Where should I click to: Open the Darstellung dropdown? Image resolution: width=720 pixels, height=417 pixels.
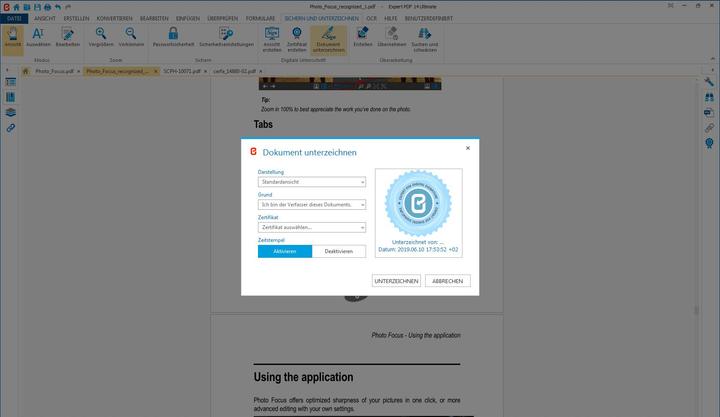[312, 182]
